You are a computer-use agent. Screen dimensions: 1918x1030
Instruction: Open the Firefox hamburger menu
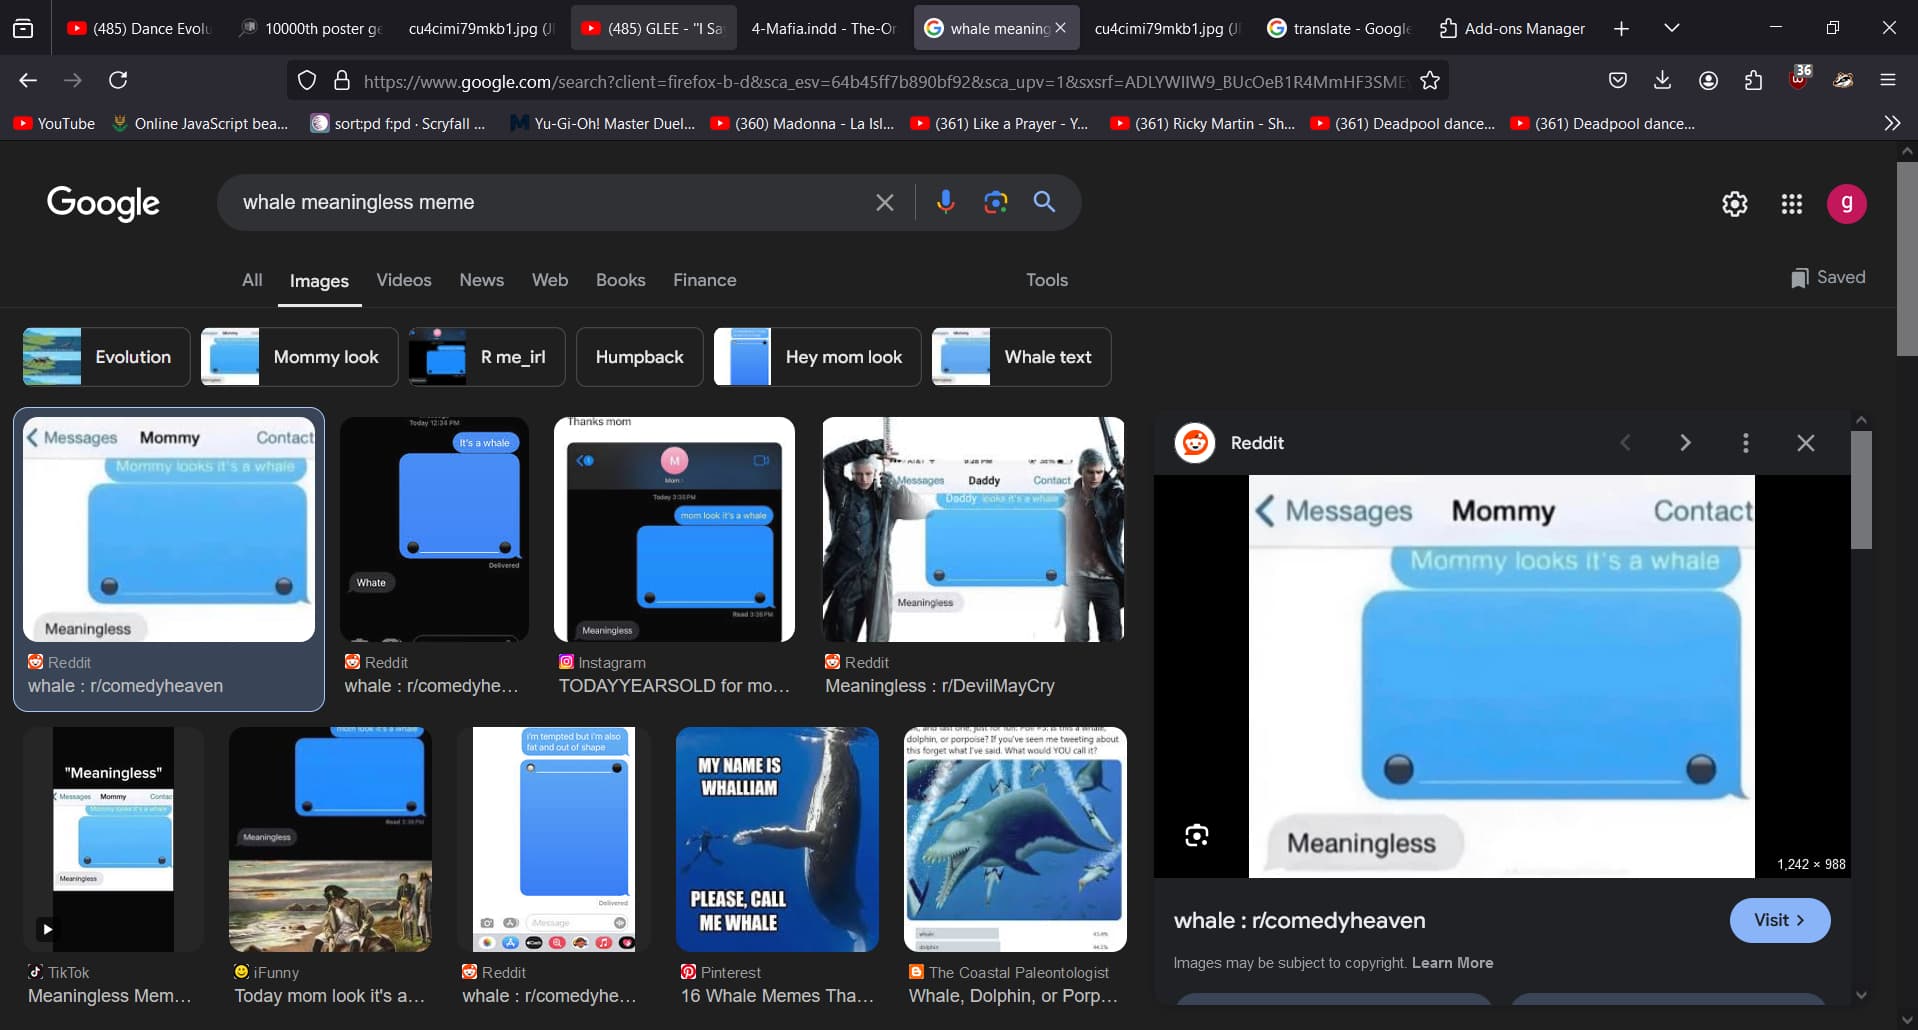point(1888,80)
